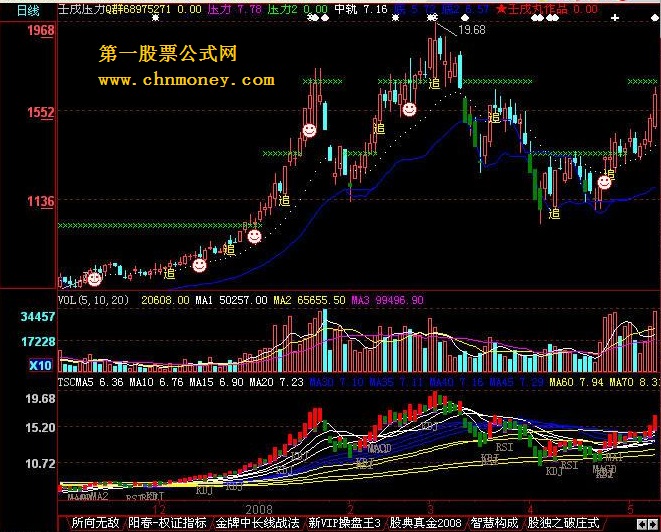Click the TSCMA5 6.36 indicator title
661x532 pixels.
pos(91,383)
